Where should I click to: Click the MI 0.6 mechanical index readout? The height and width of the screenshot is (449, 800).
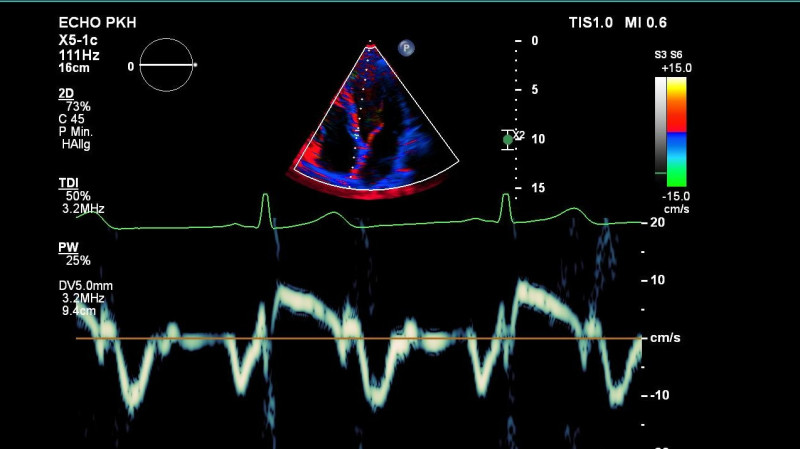pos(645,22)
